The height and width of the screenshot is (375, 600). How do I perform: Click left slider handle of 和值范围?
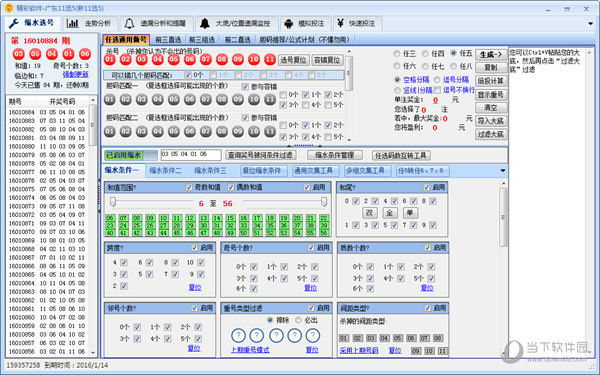[113, 202]
